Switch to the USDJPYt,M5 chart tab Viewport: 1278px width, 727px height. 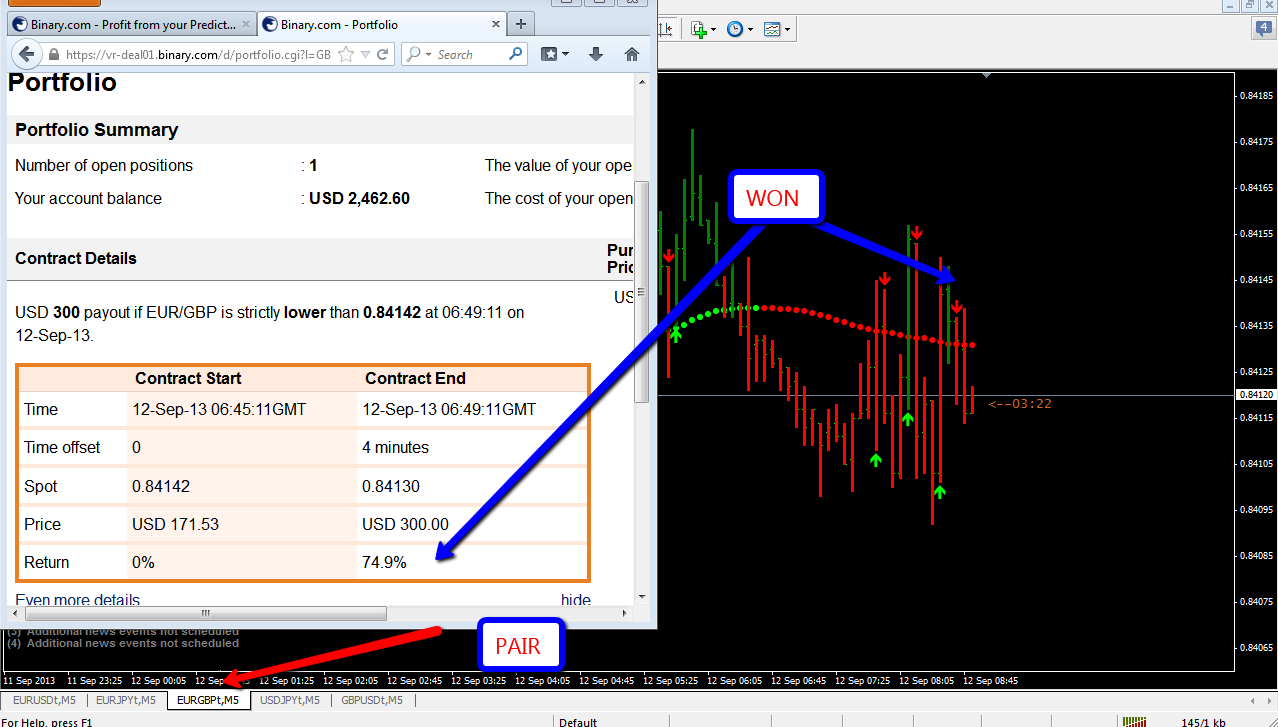290,700
